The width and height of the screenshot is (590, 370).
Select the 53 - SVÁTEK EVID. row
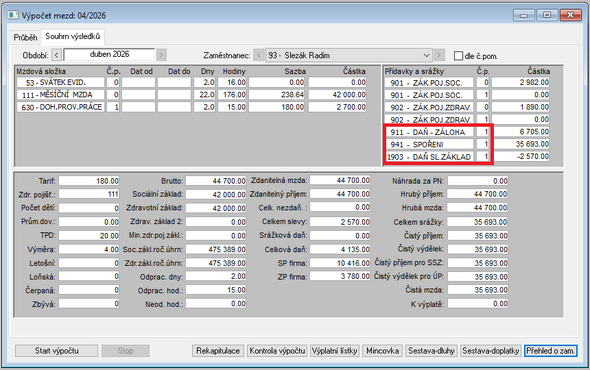click(x=191, y=82)
